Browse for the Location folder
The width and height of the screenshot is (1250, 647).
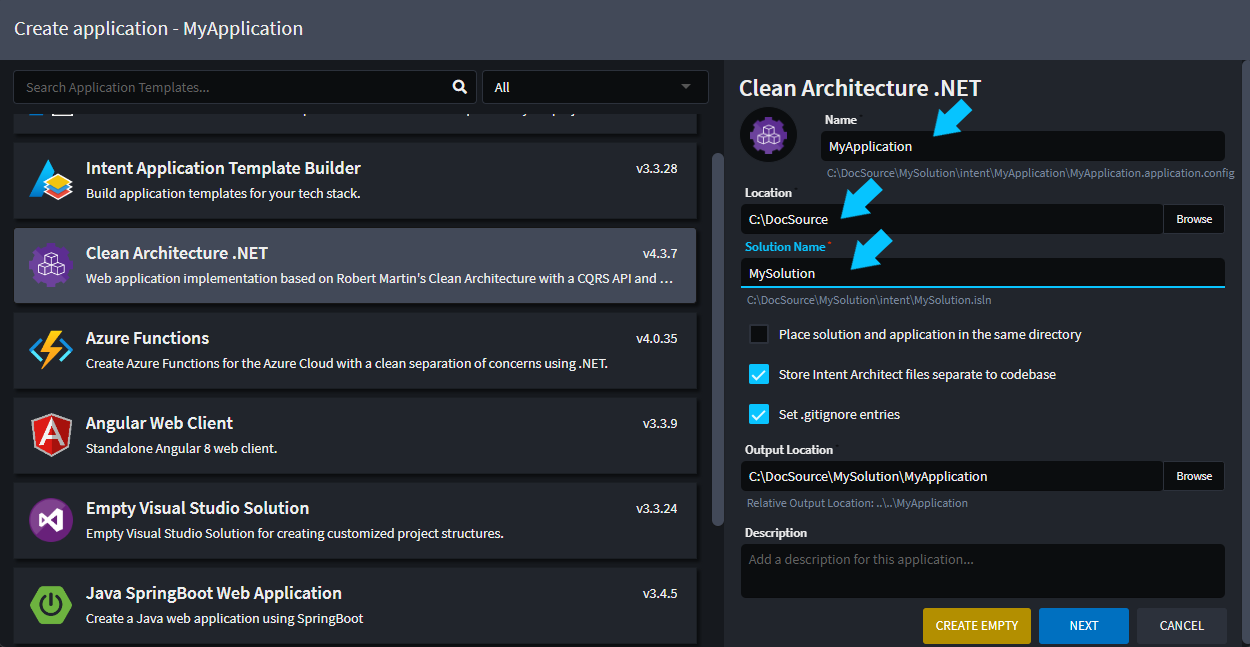pos(1194,219)
